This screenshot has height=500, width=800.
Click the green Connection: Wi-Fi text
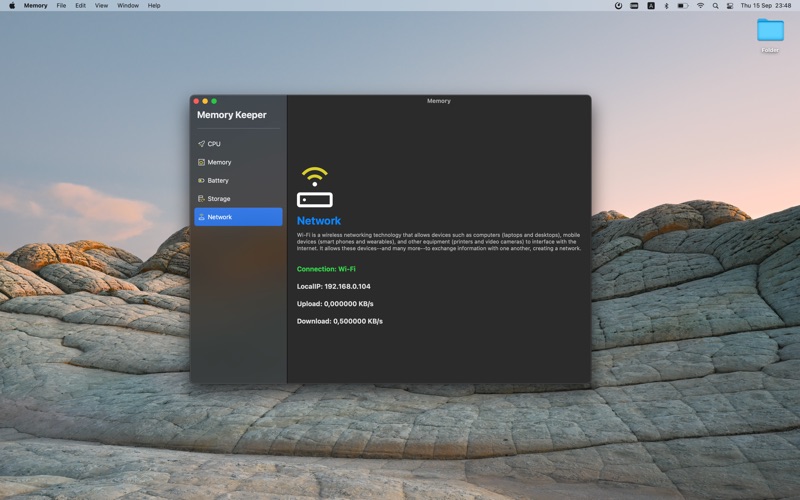[326, 269]
